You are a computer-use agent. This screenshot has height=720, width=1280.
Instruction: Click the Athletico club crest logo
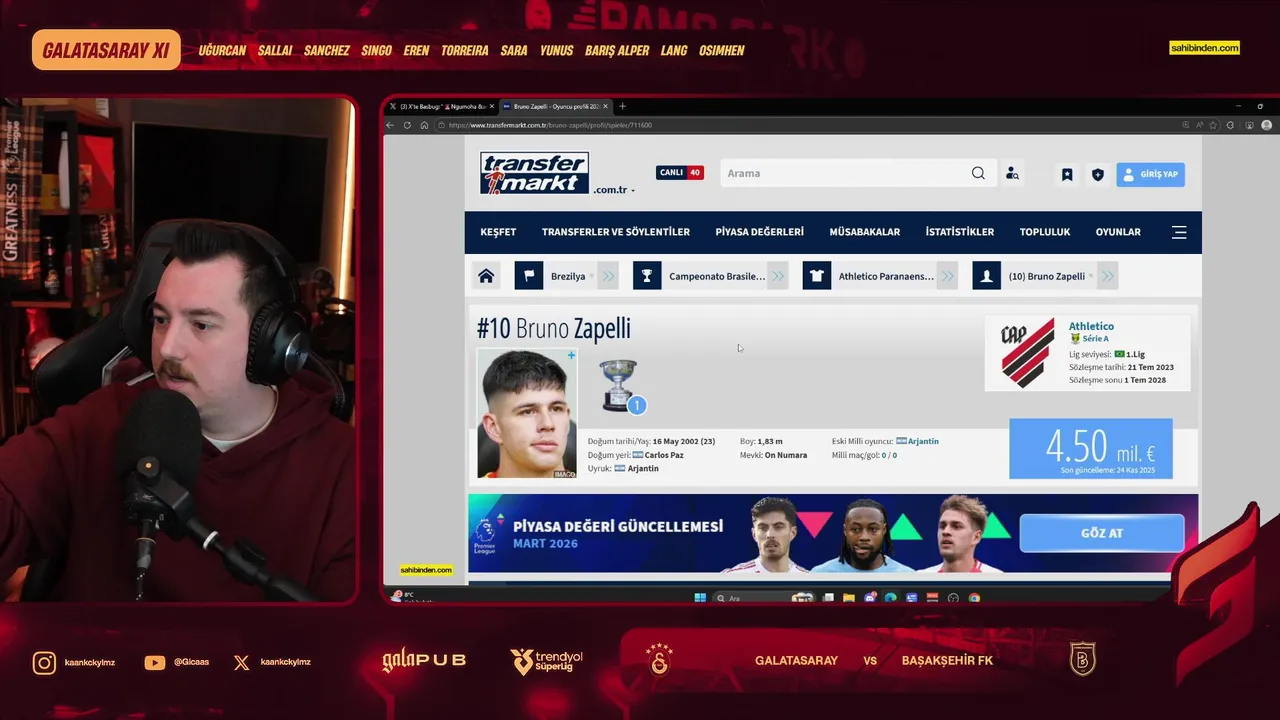coord(1027,353)
